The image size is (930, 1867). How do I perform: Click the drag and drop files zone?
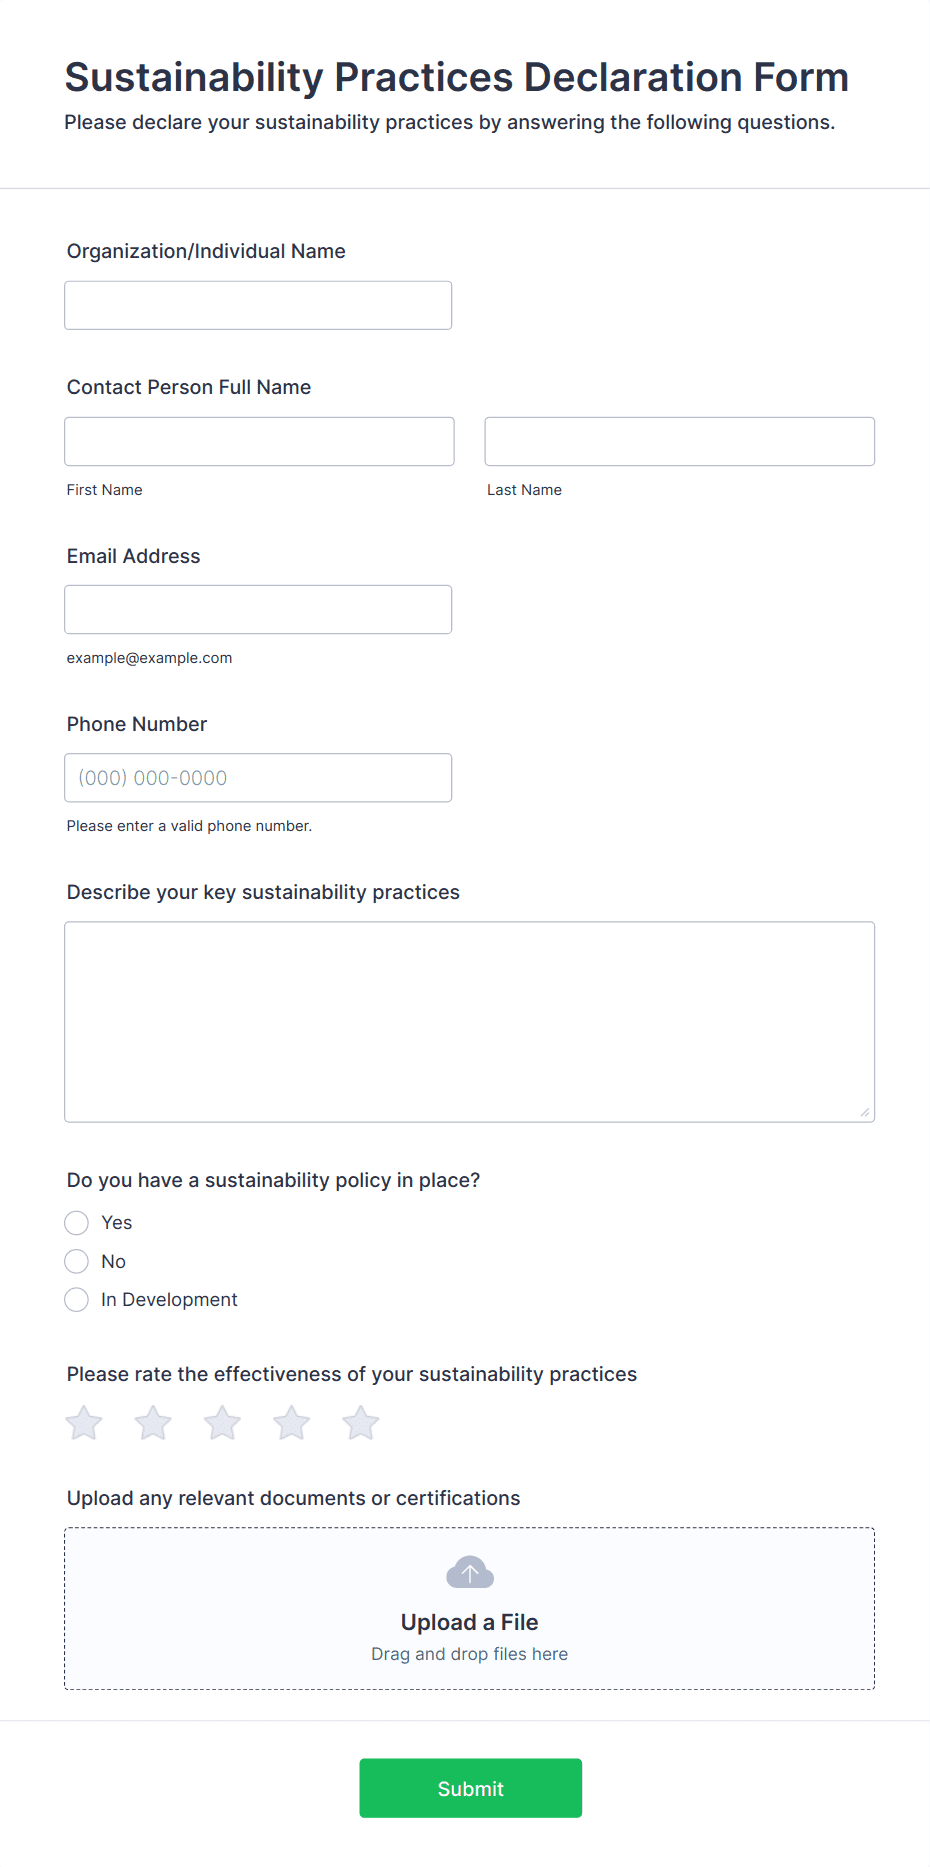470,1609
